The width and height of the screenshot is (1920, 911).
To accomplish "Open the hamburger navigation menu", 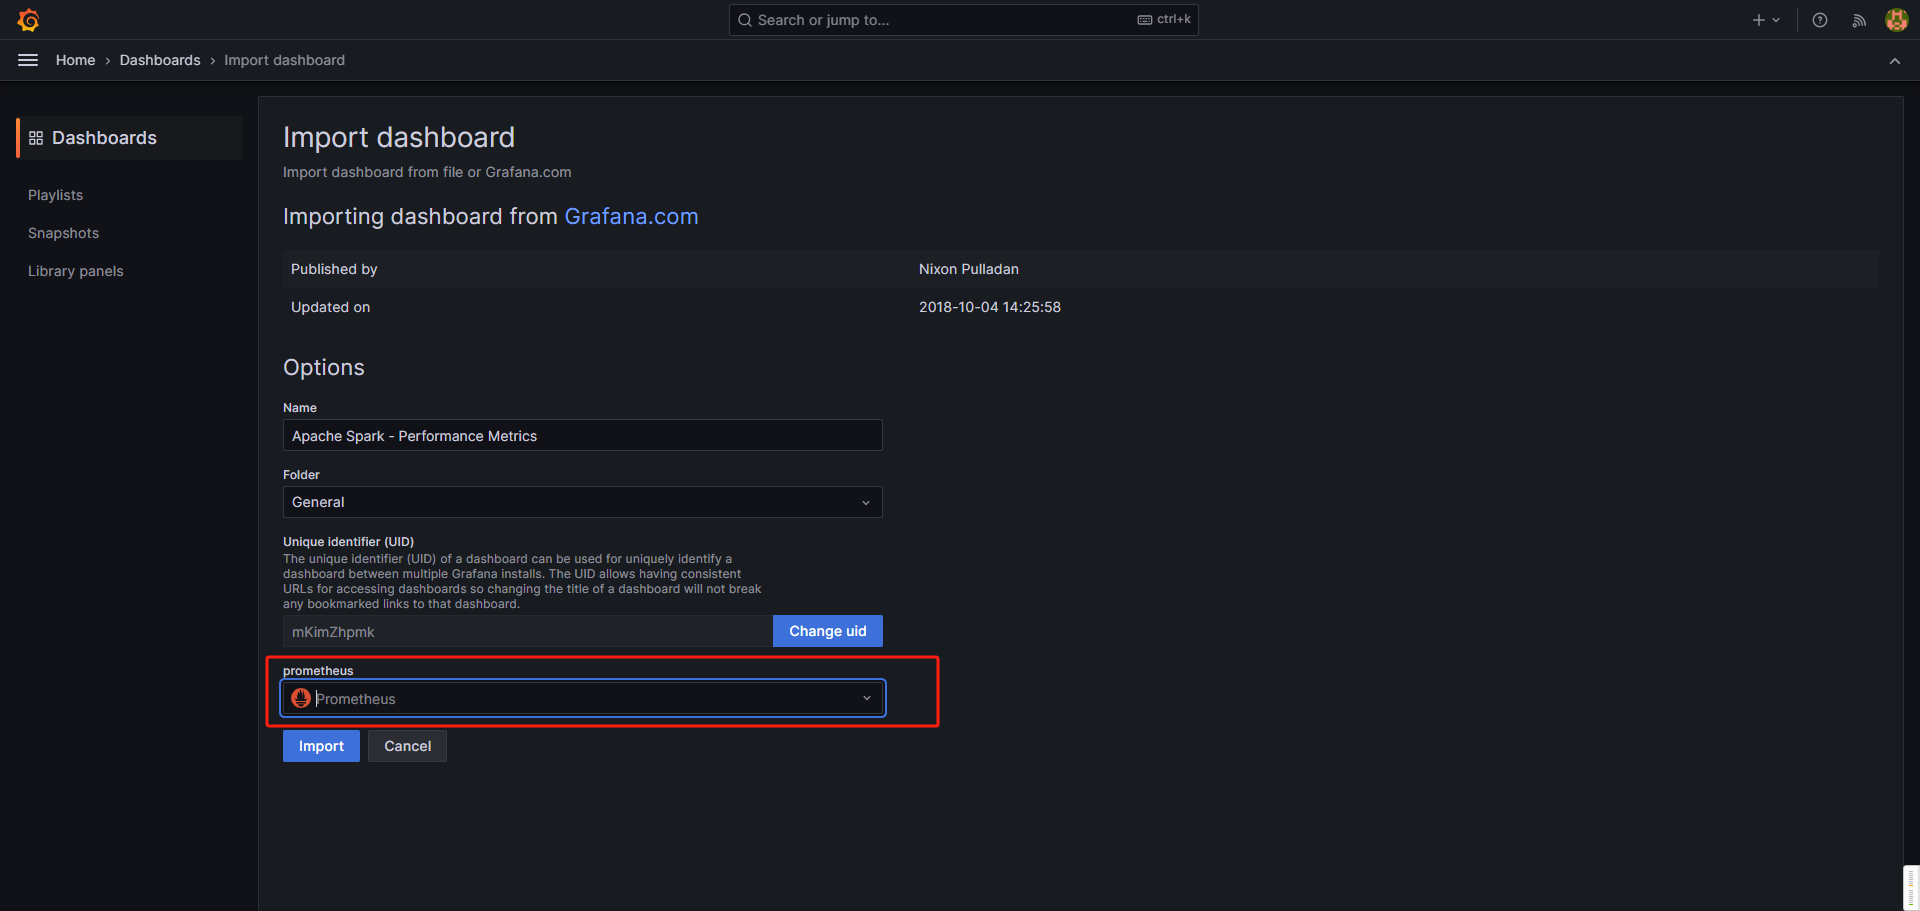I will (28, 60).
